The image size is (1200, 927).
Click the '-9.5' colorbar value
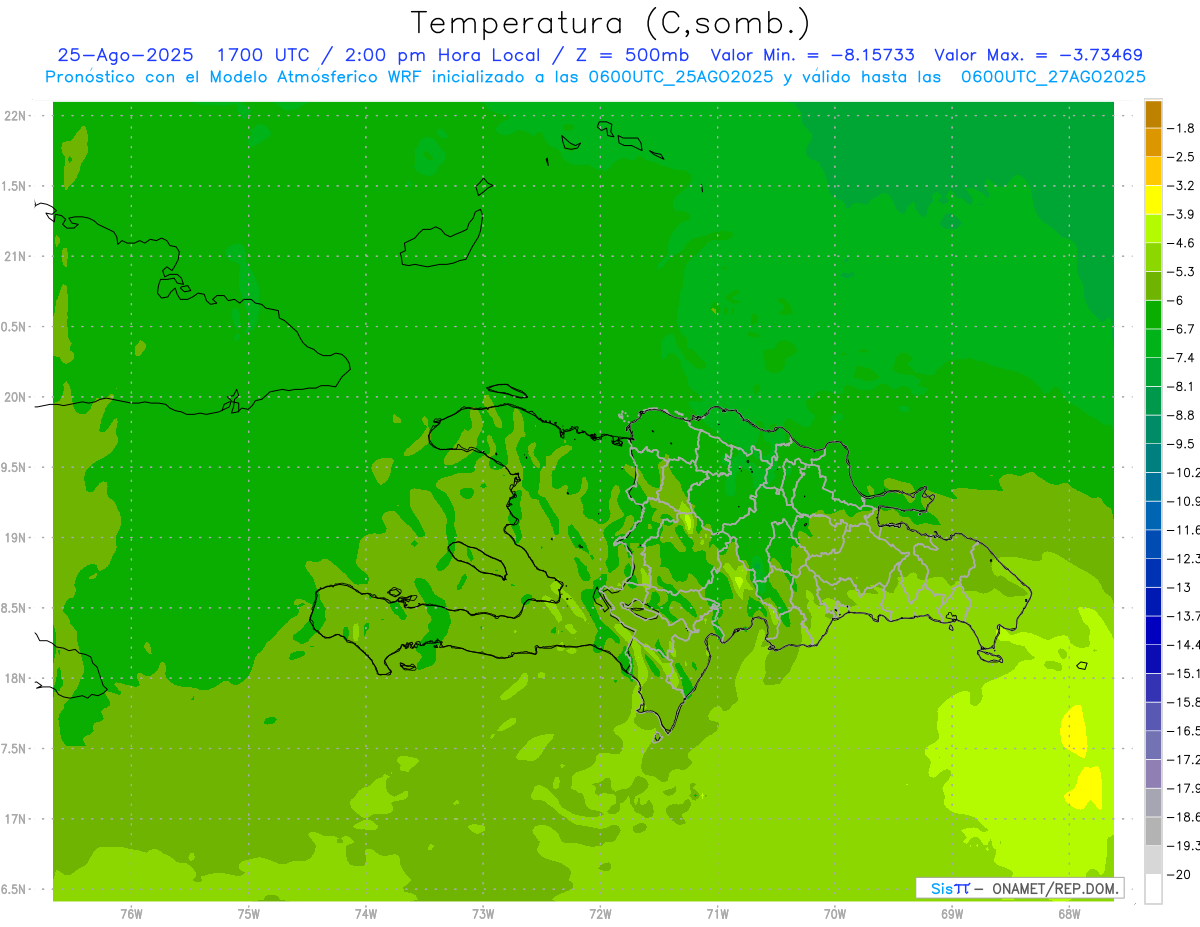(1180, 444)
